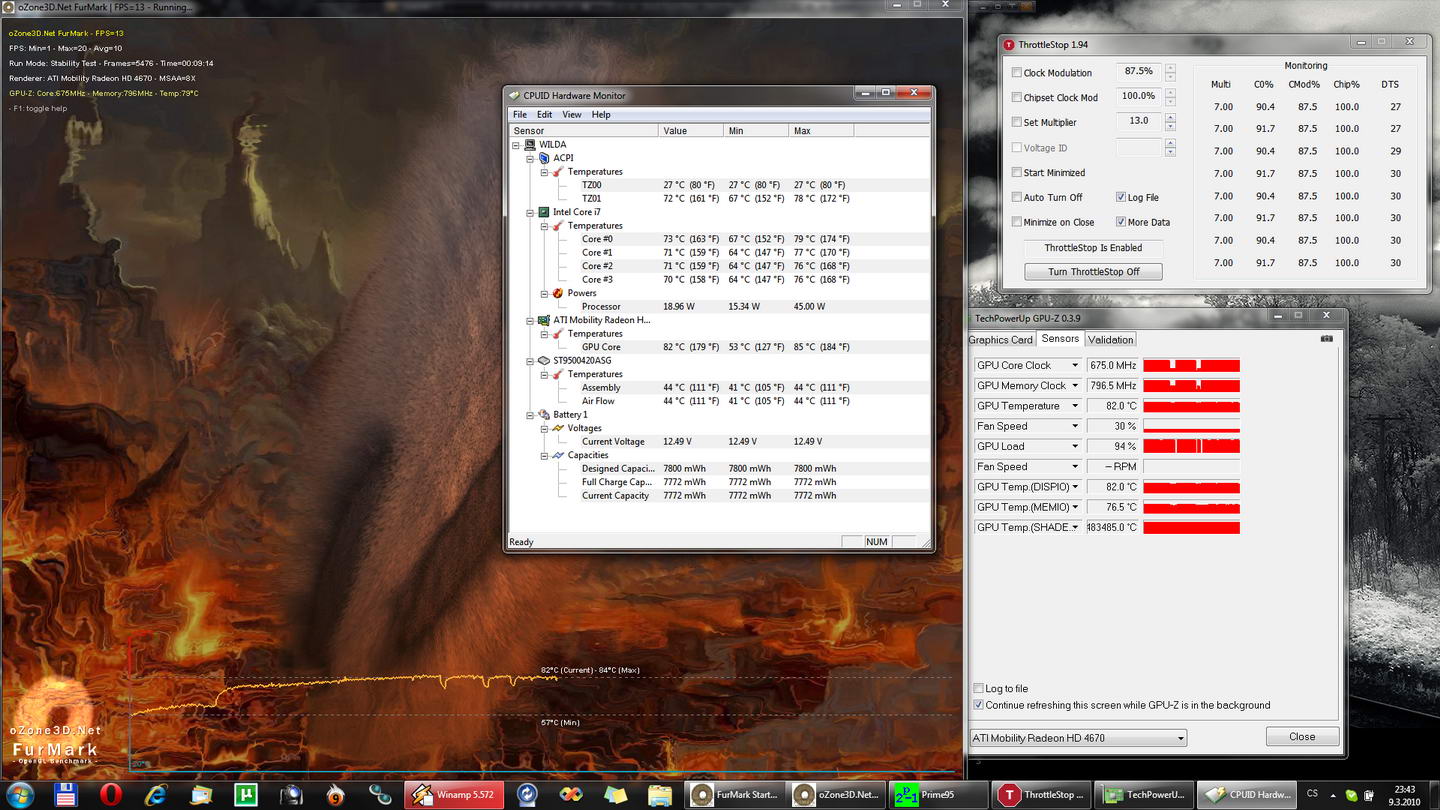This screenshot has height=810, width=1440.
Task: Click the Set Multiplier 13.0 value field
Action: 1139,122
